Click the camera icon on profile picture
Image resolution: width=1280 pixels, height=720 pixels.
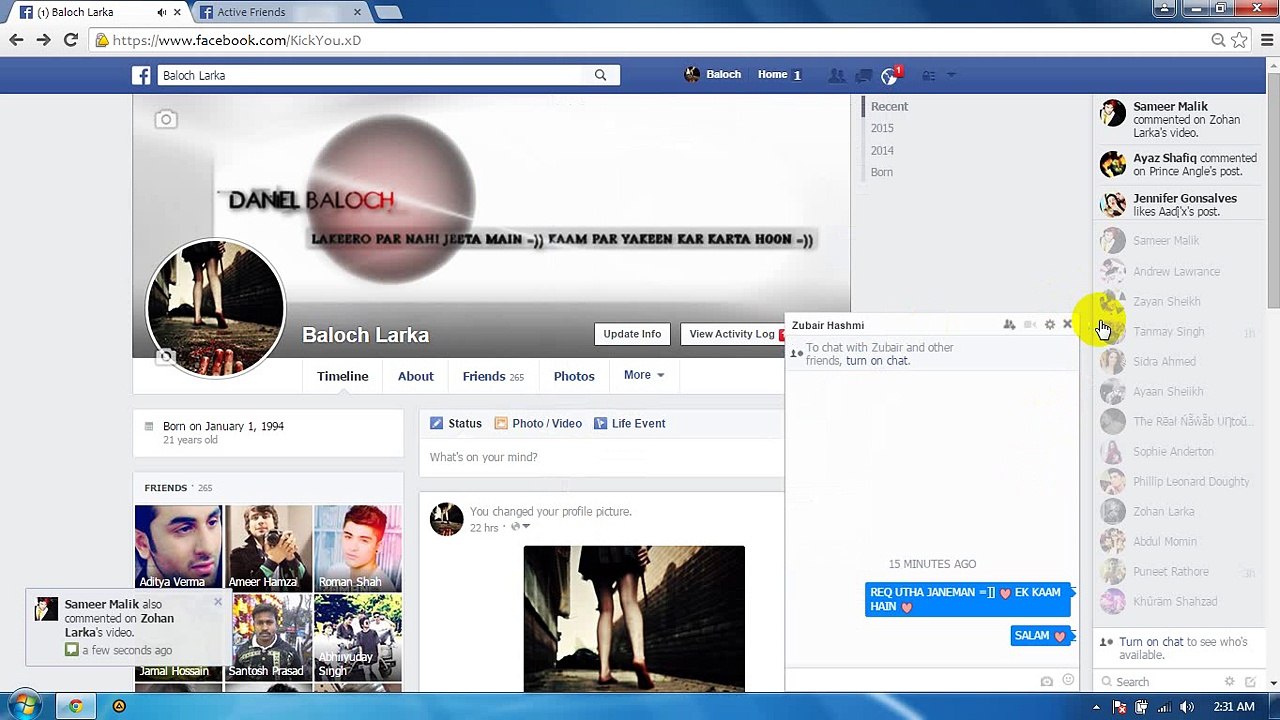pyautogui.click(x=166, y=356)
